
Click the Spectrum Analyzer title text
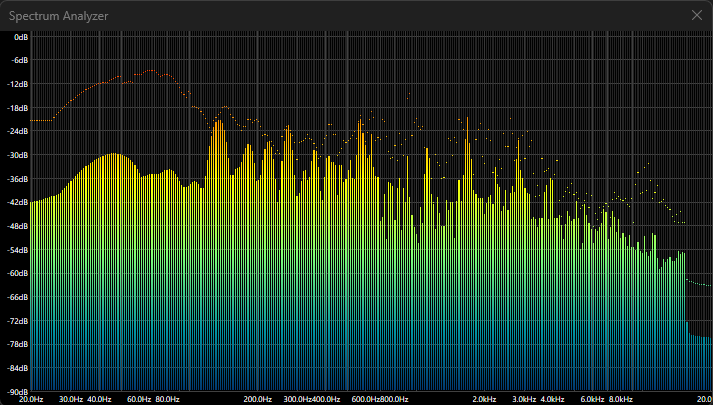(59, 17)
